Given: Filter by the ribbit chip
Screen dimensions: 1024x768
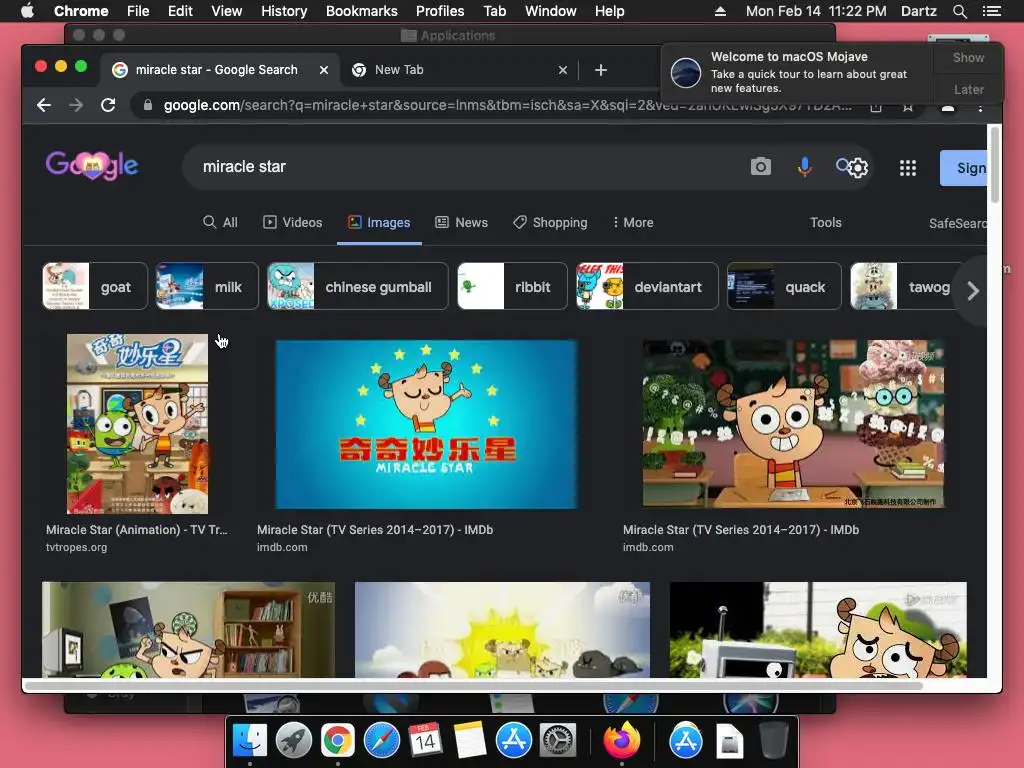Looking at the screenshot, I should 512,286.
